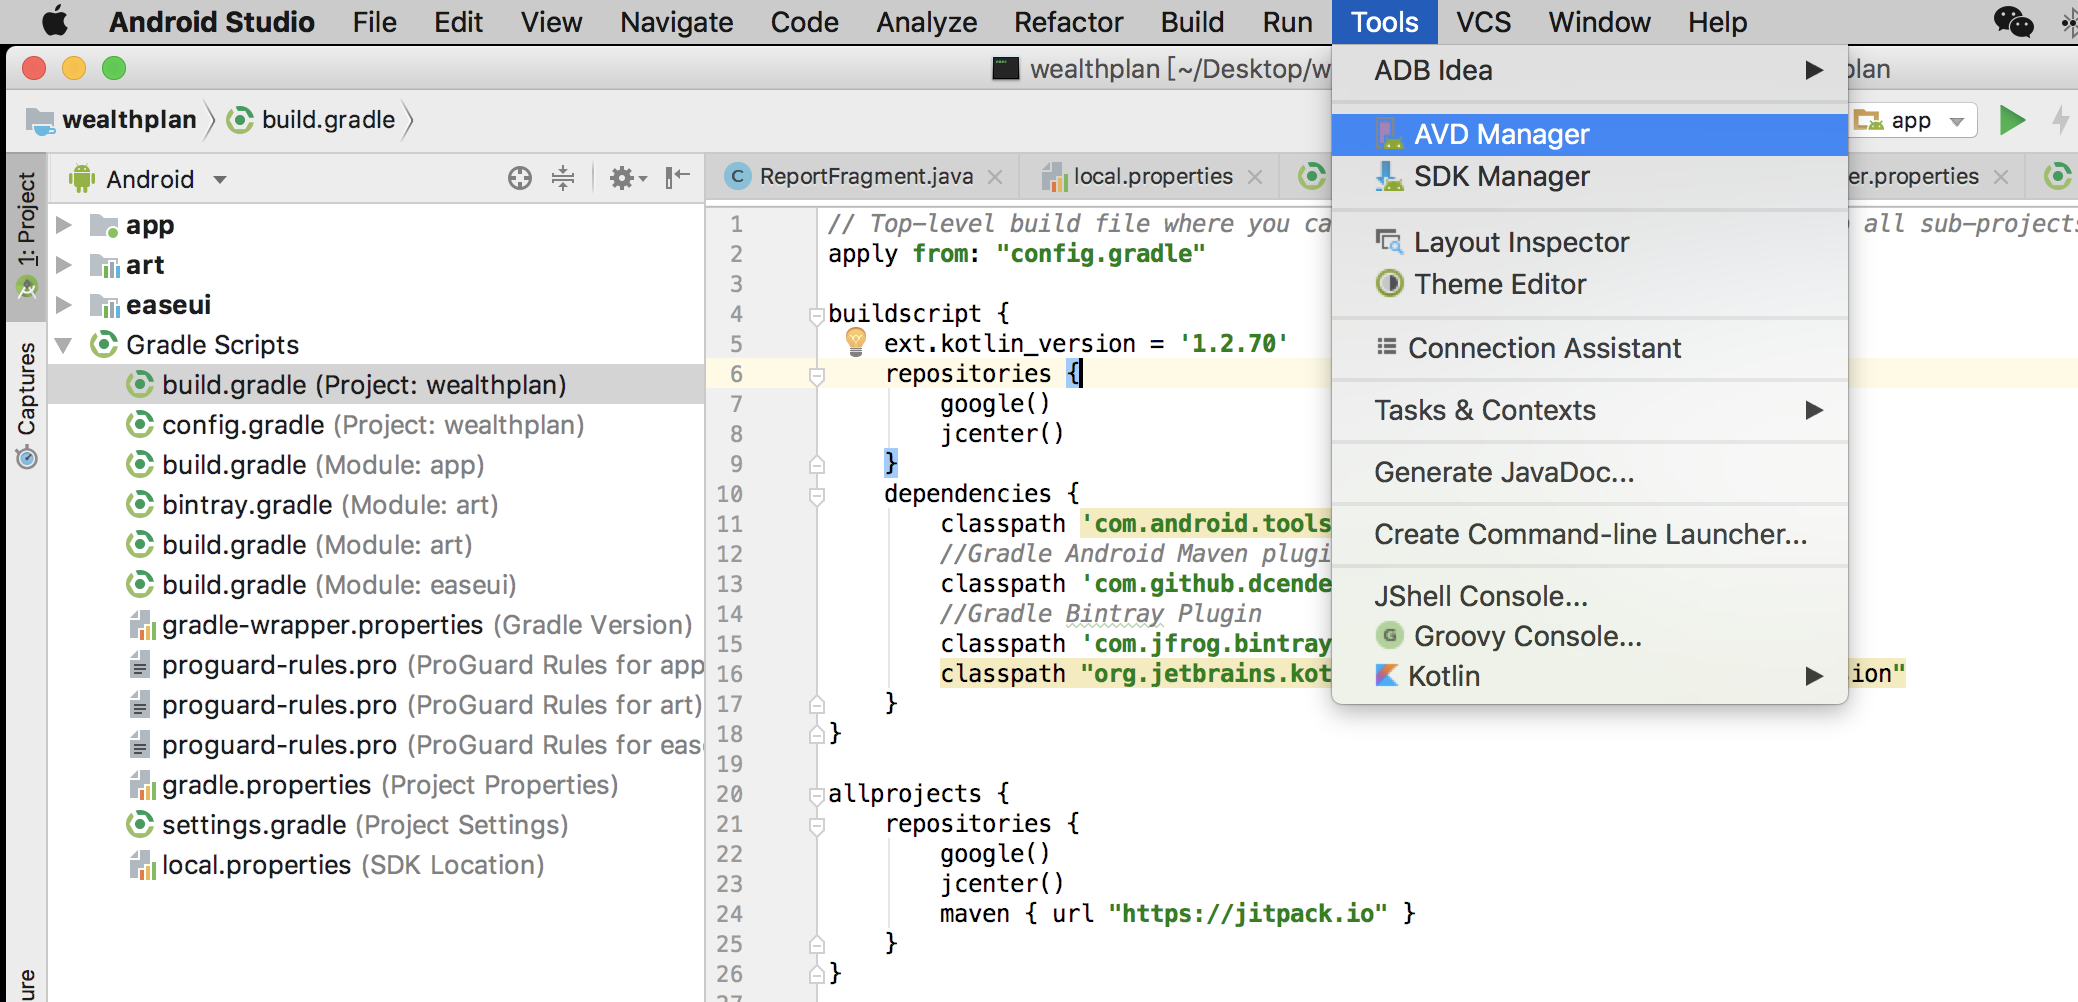The height and width of the screenshot is (1002, 2078).
Task: Click the Apple menu icon
Action: coord(55,21)
